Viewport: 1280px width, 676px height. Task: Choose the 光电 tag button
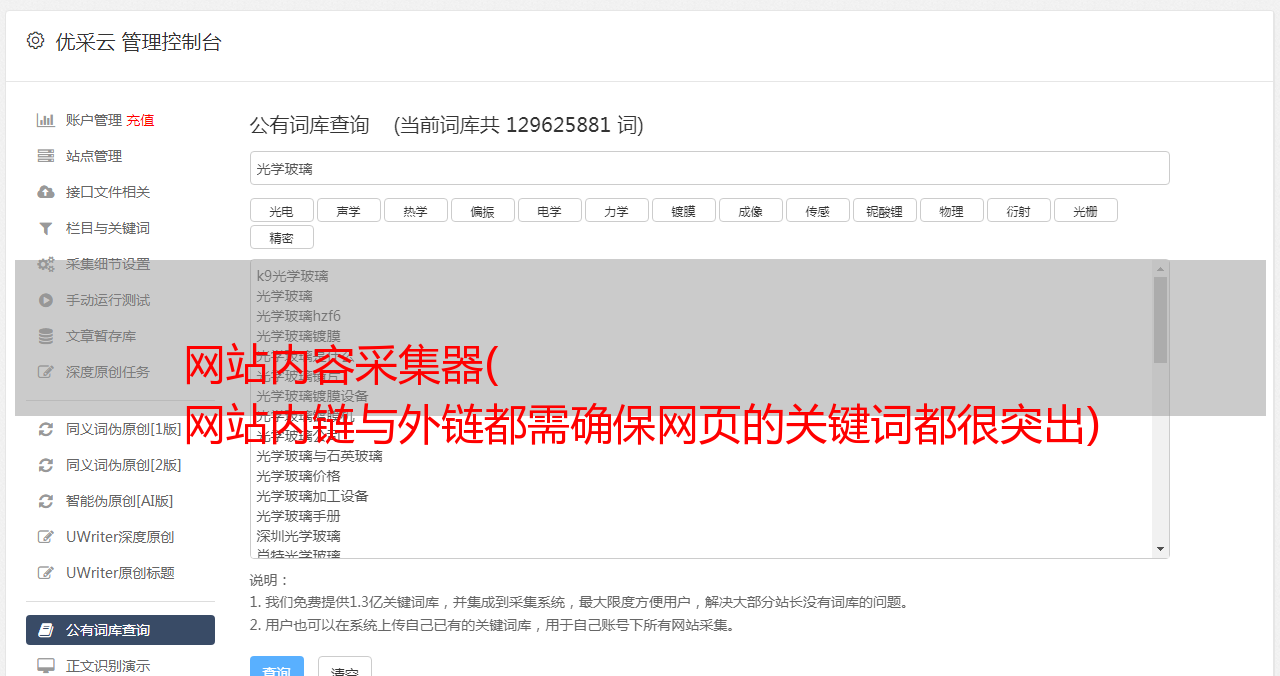282,210
